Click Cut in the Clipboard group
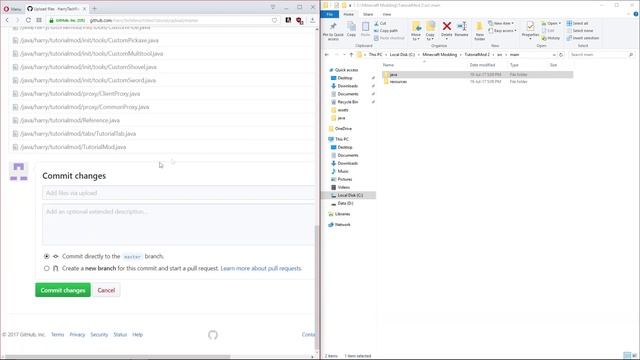 point(380,23)
